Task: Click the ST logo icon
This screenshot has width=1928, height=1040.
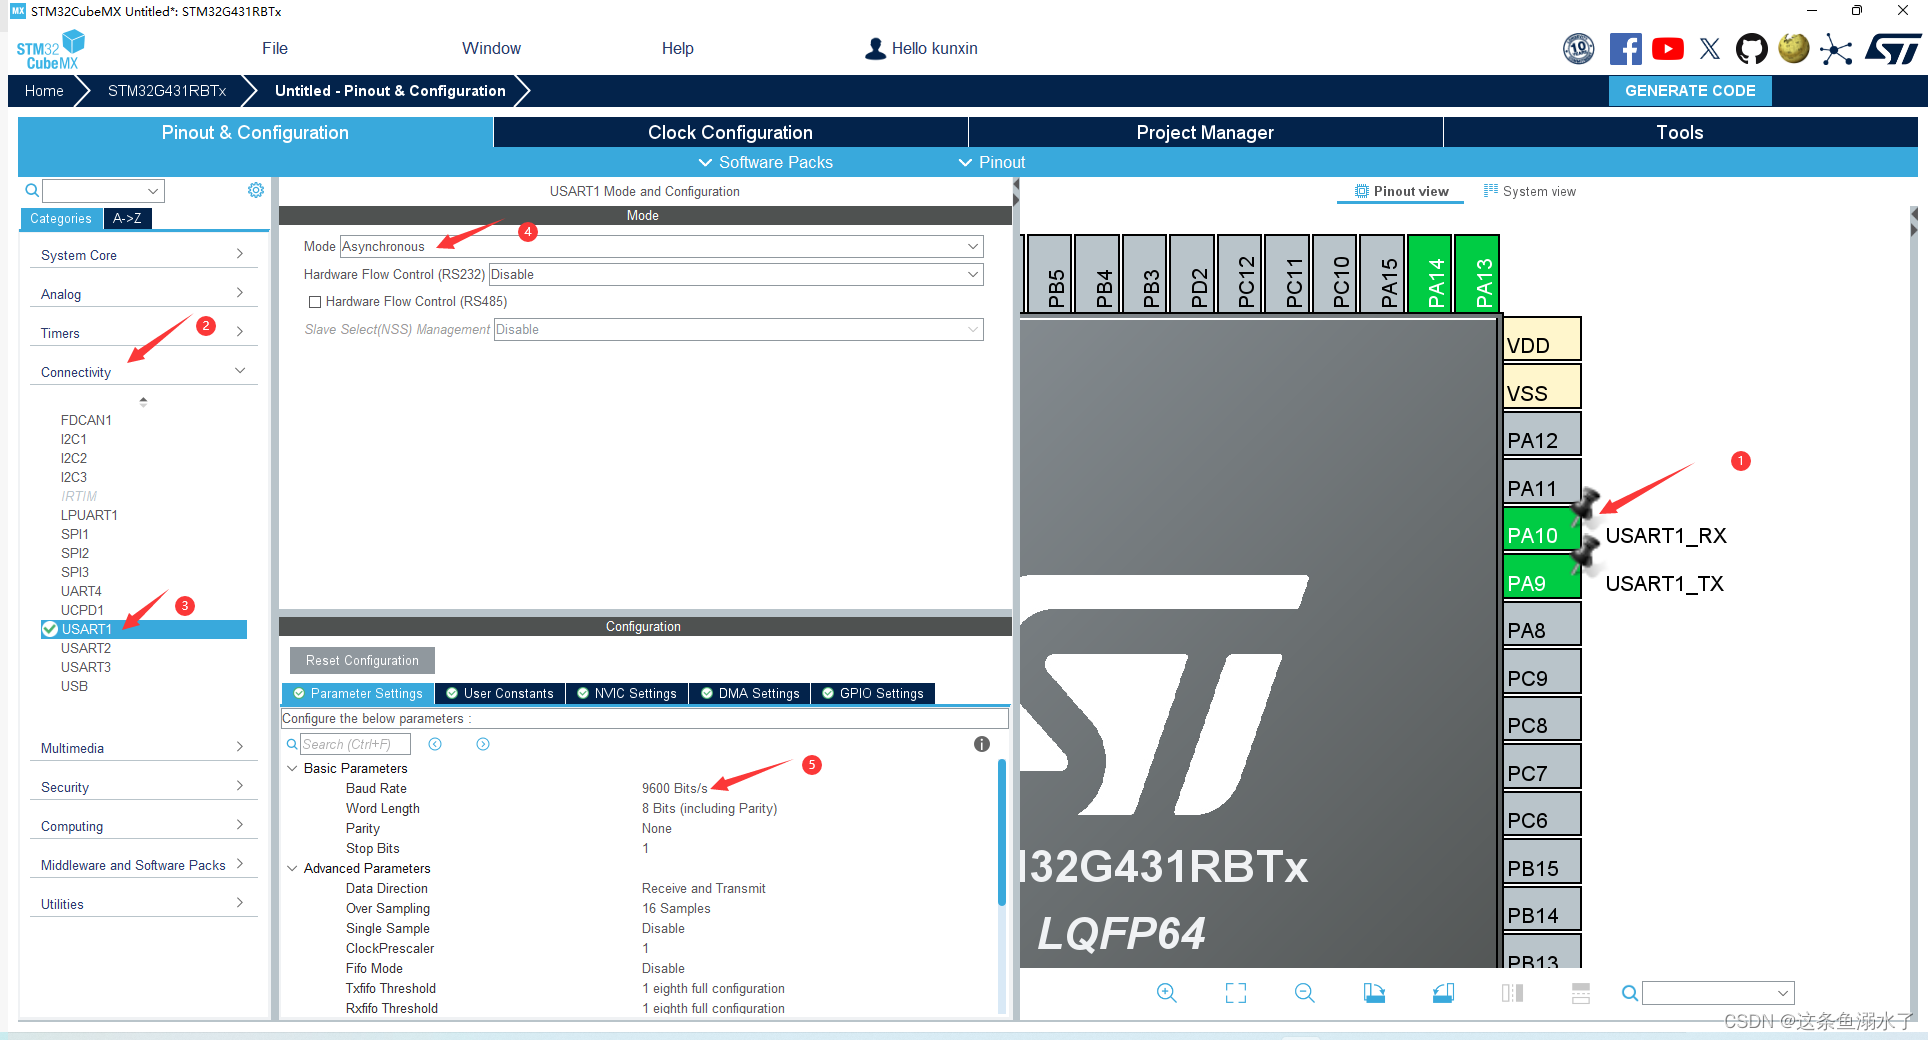Action: coord(1893,48)
